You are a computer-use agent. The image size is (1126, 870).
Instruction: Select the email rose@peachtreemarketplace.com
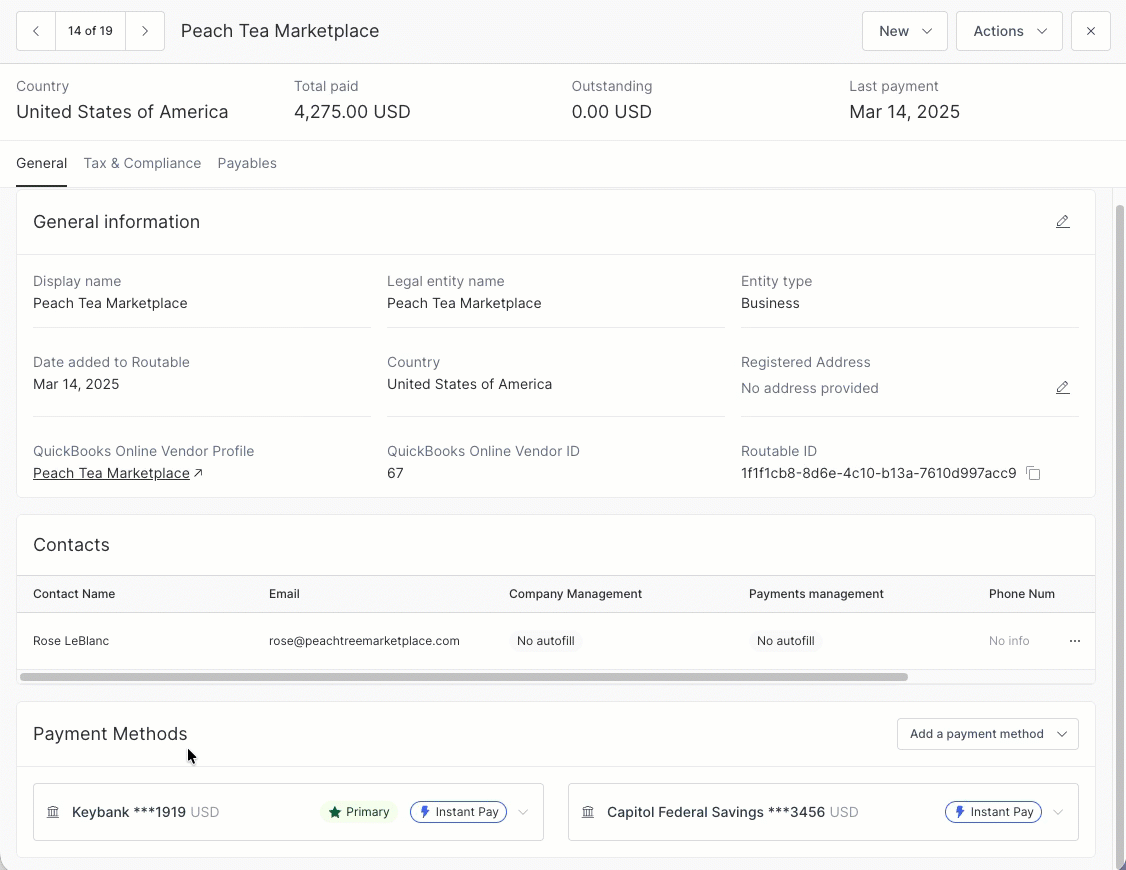click(364, 641)
